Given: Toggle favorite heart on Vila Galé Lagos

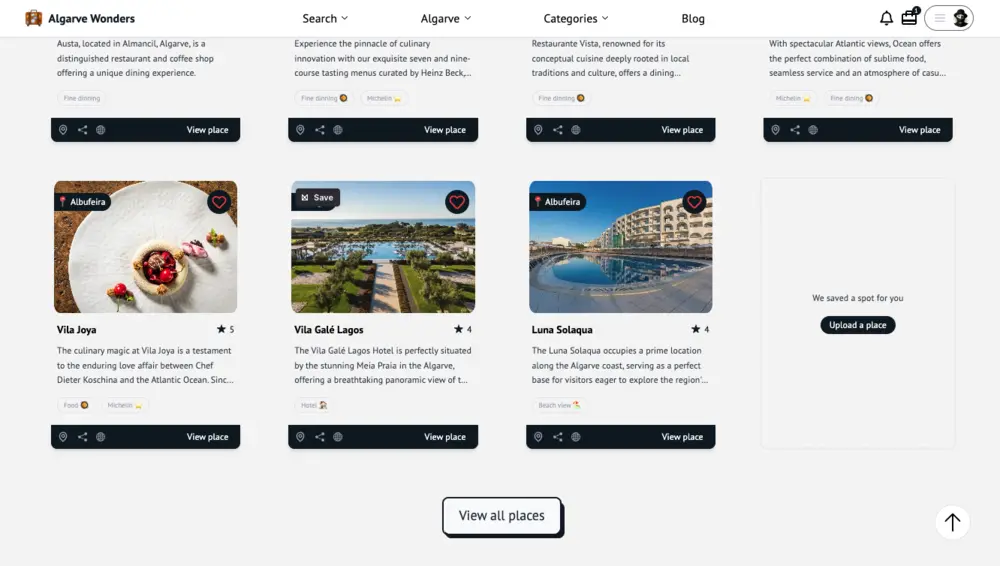Looking at the screenshot, I should click(x=457, y=202).
